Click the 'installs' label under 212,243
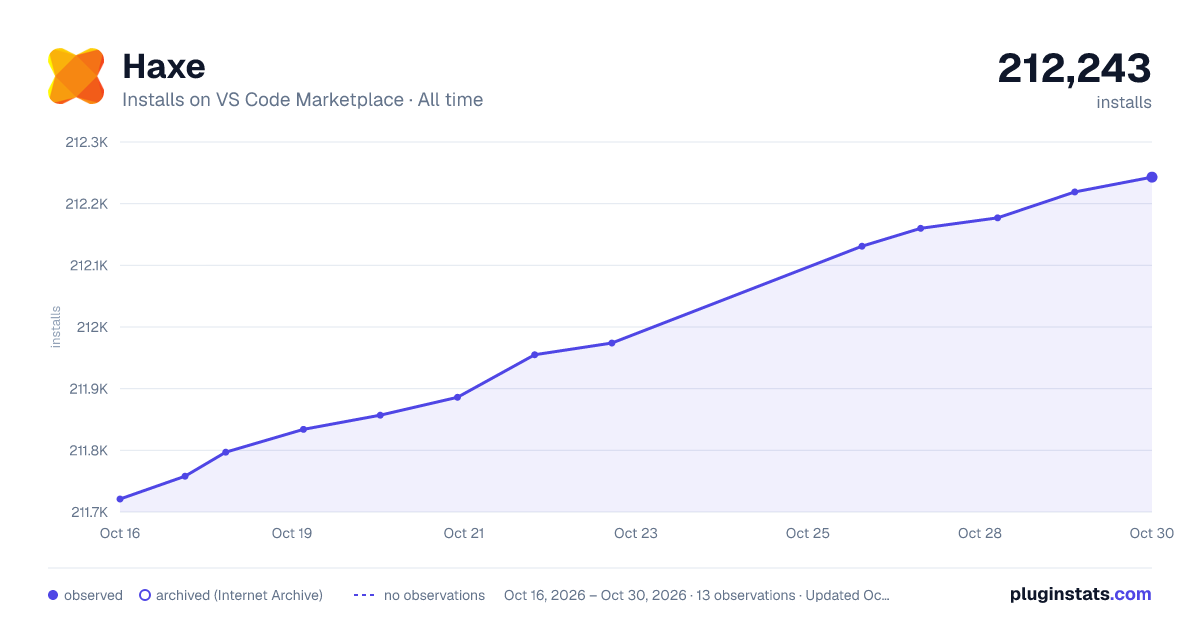Viewport: 1200px width, 630px height. click(1124, 102)
